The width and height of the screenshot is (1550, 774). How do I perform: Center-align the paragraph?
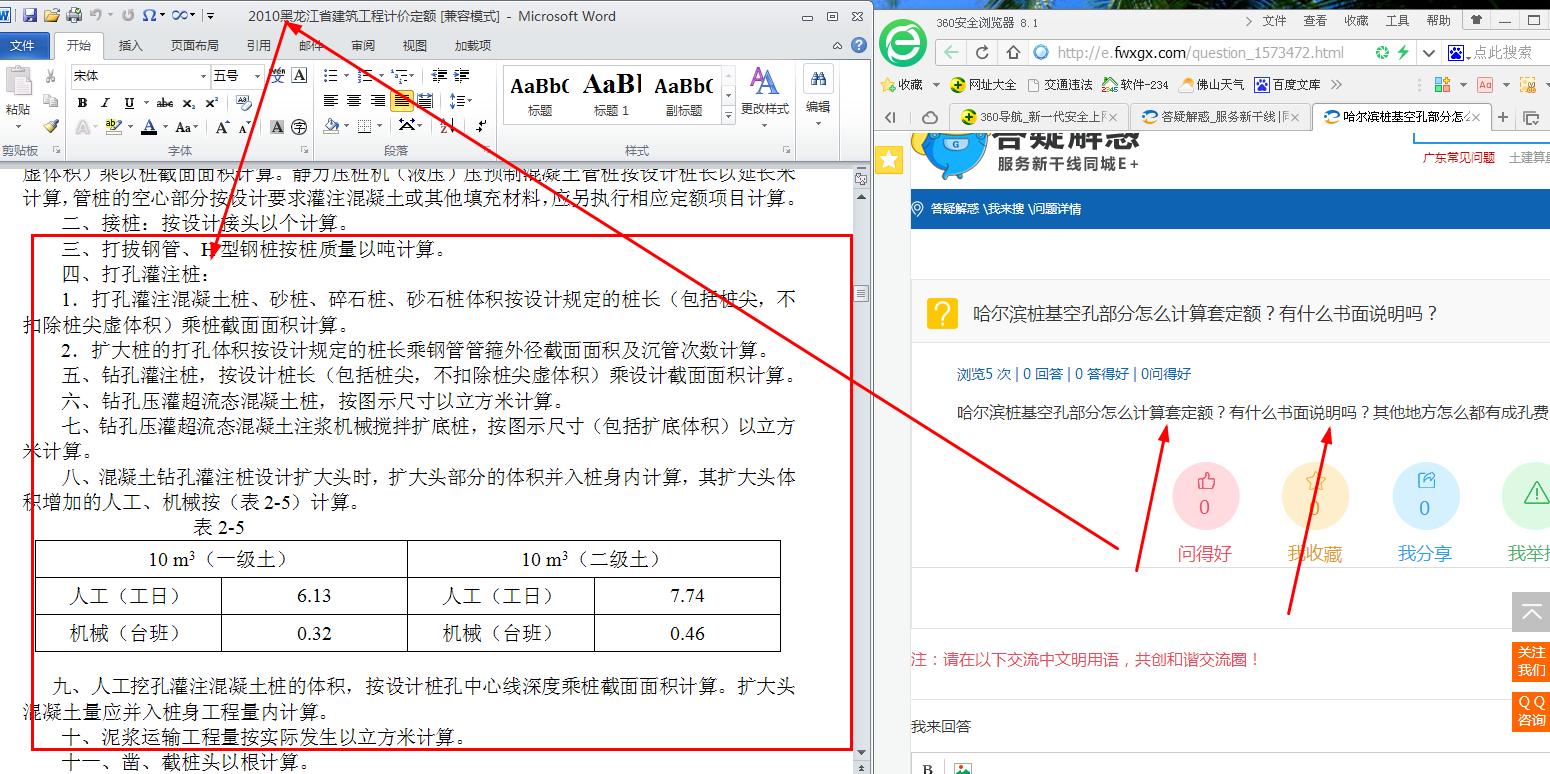click(x=354, y=101)
